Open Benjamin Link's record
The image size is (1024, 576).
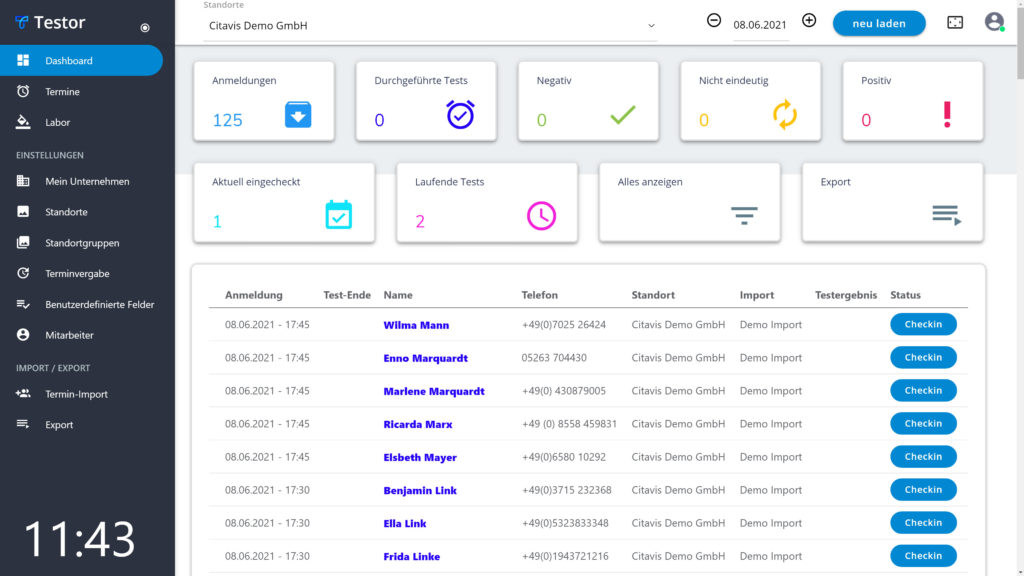[x=420, y=490]
